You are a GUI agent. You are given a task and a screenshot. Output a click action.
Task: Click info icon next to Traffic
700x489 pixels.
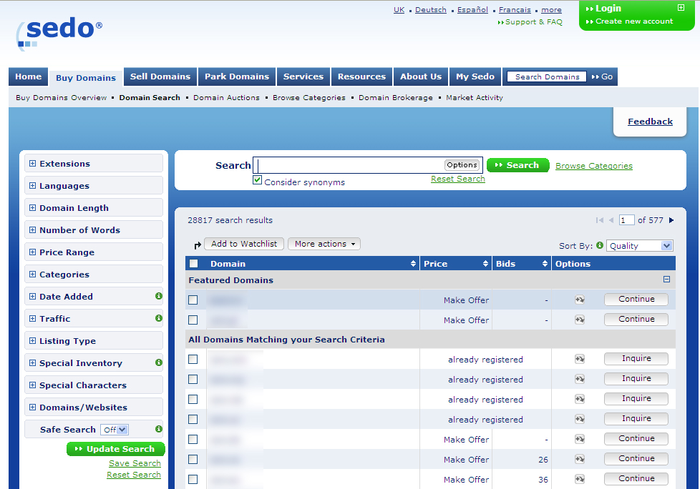pyautogui.click(x=158, y=318)
